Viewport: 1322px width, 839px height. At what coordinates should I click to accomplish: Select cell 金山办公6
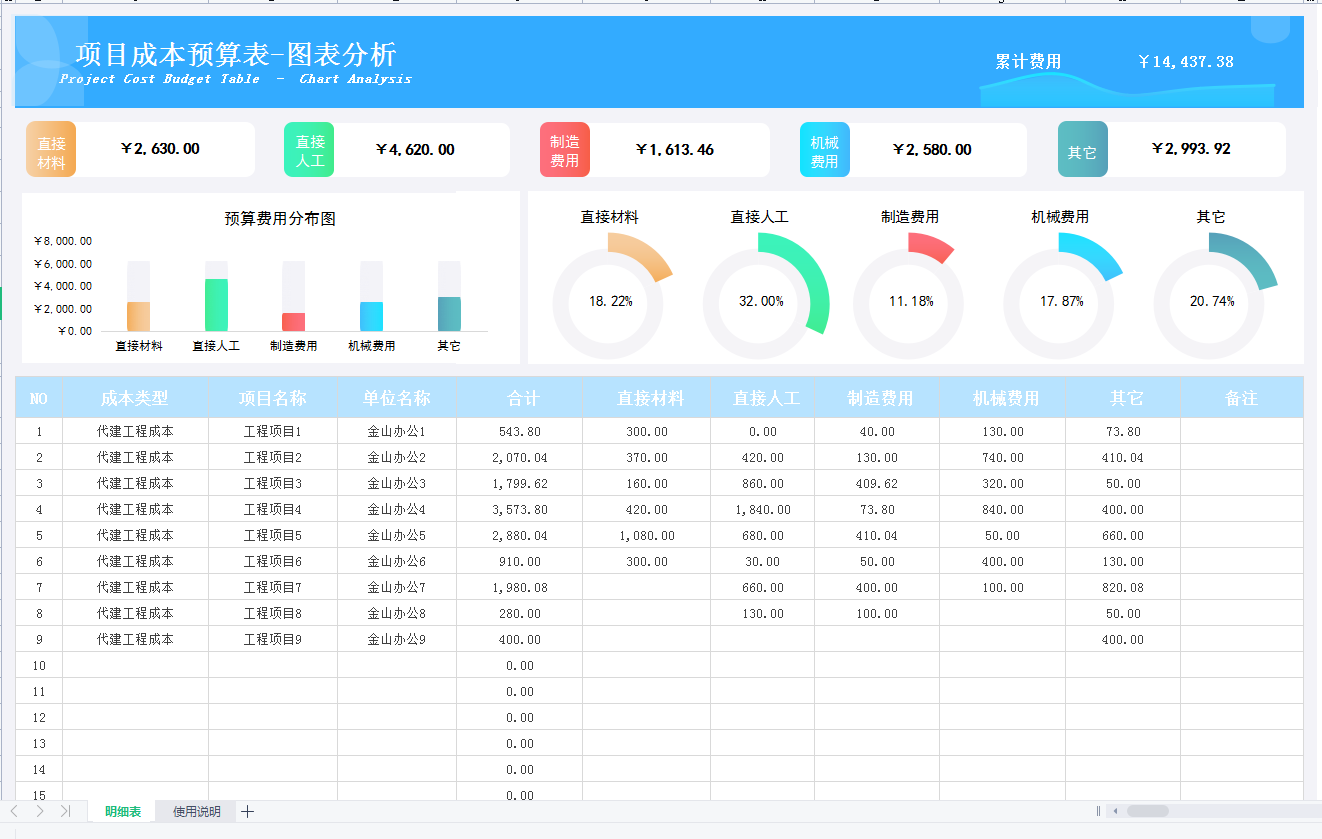click(x=397, y=562)
